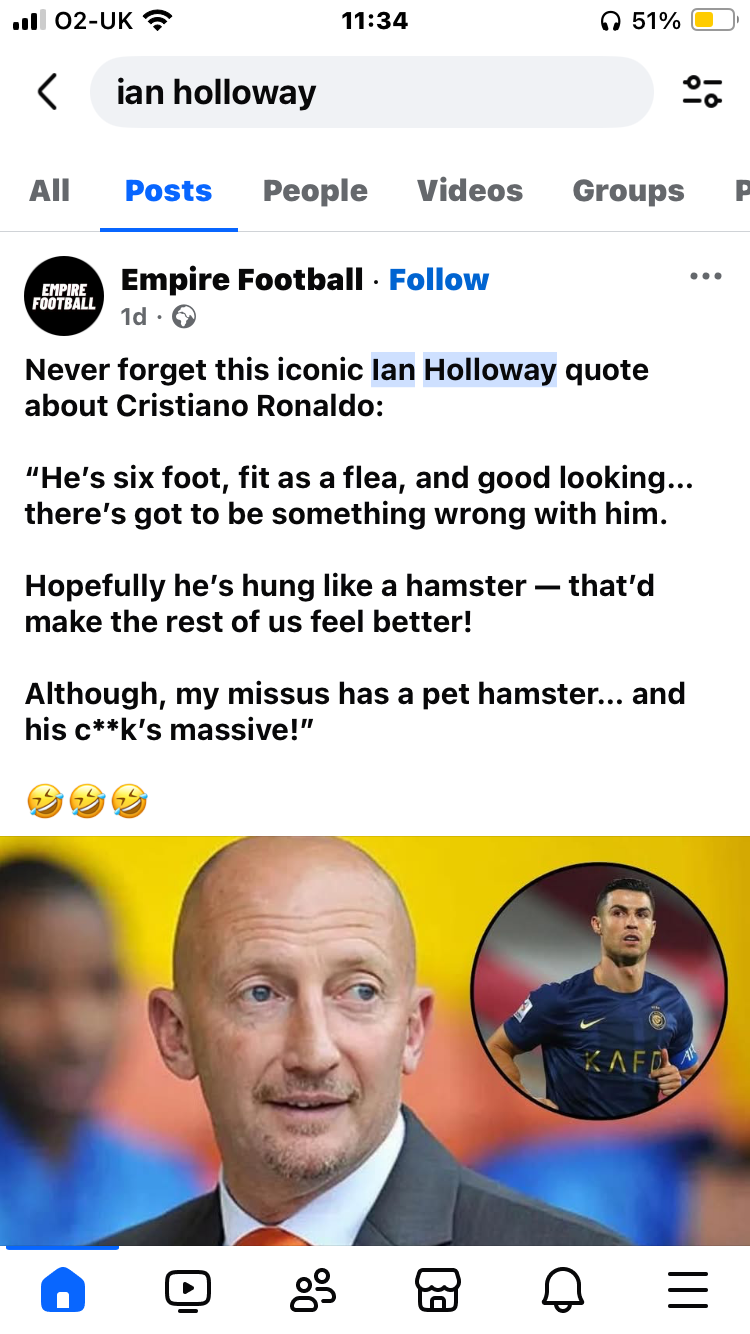Screen dimensions: 750x1334
Task: Open the Notifications bell icon
Action: 562,1290
